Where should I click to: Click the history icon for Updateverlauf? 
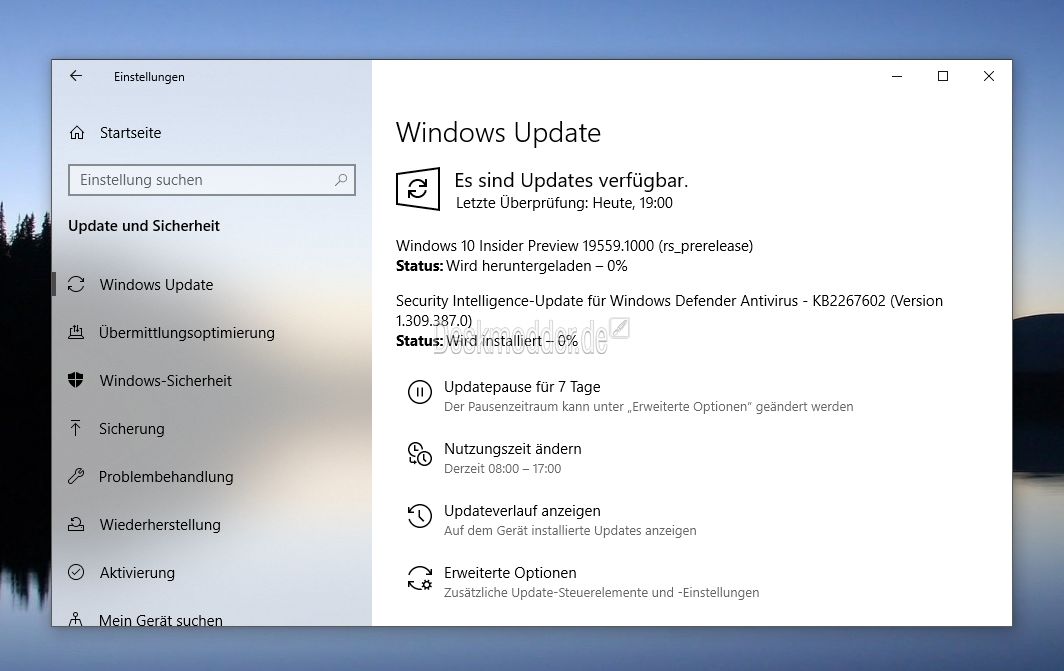tap(419, 516)
